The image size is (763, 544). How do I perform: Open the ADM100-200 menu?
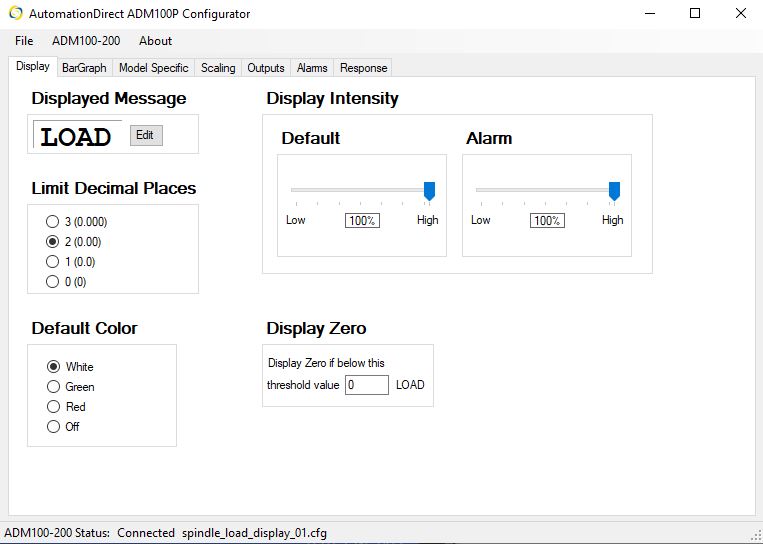pos(86,41)
